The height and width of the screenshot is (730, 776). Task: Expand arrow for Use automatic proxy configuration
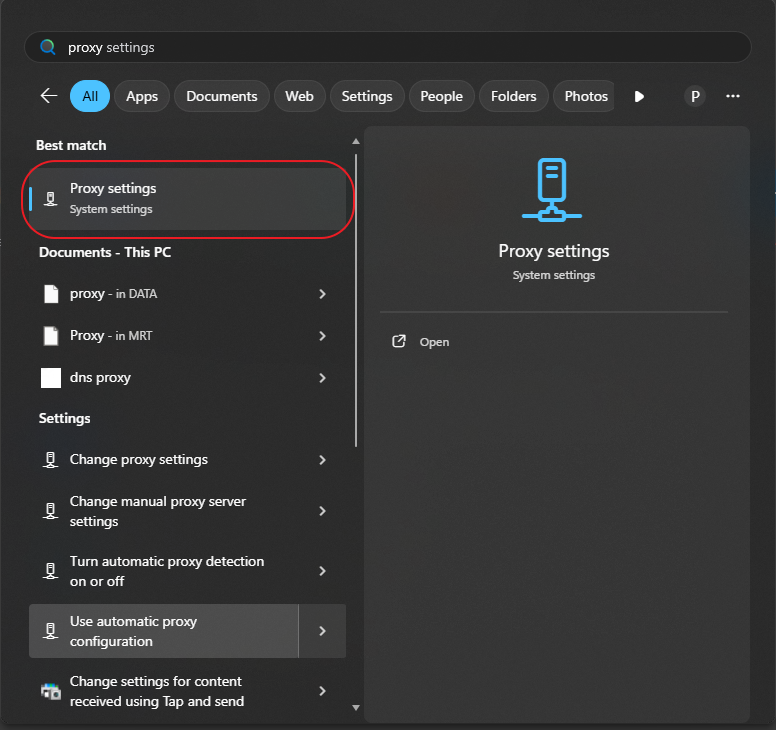click(x=322, y=631)
